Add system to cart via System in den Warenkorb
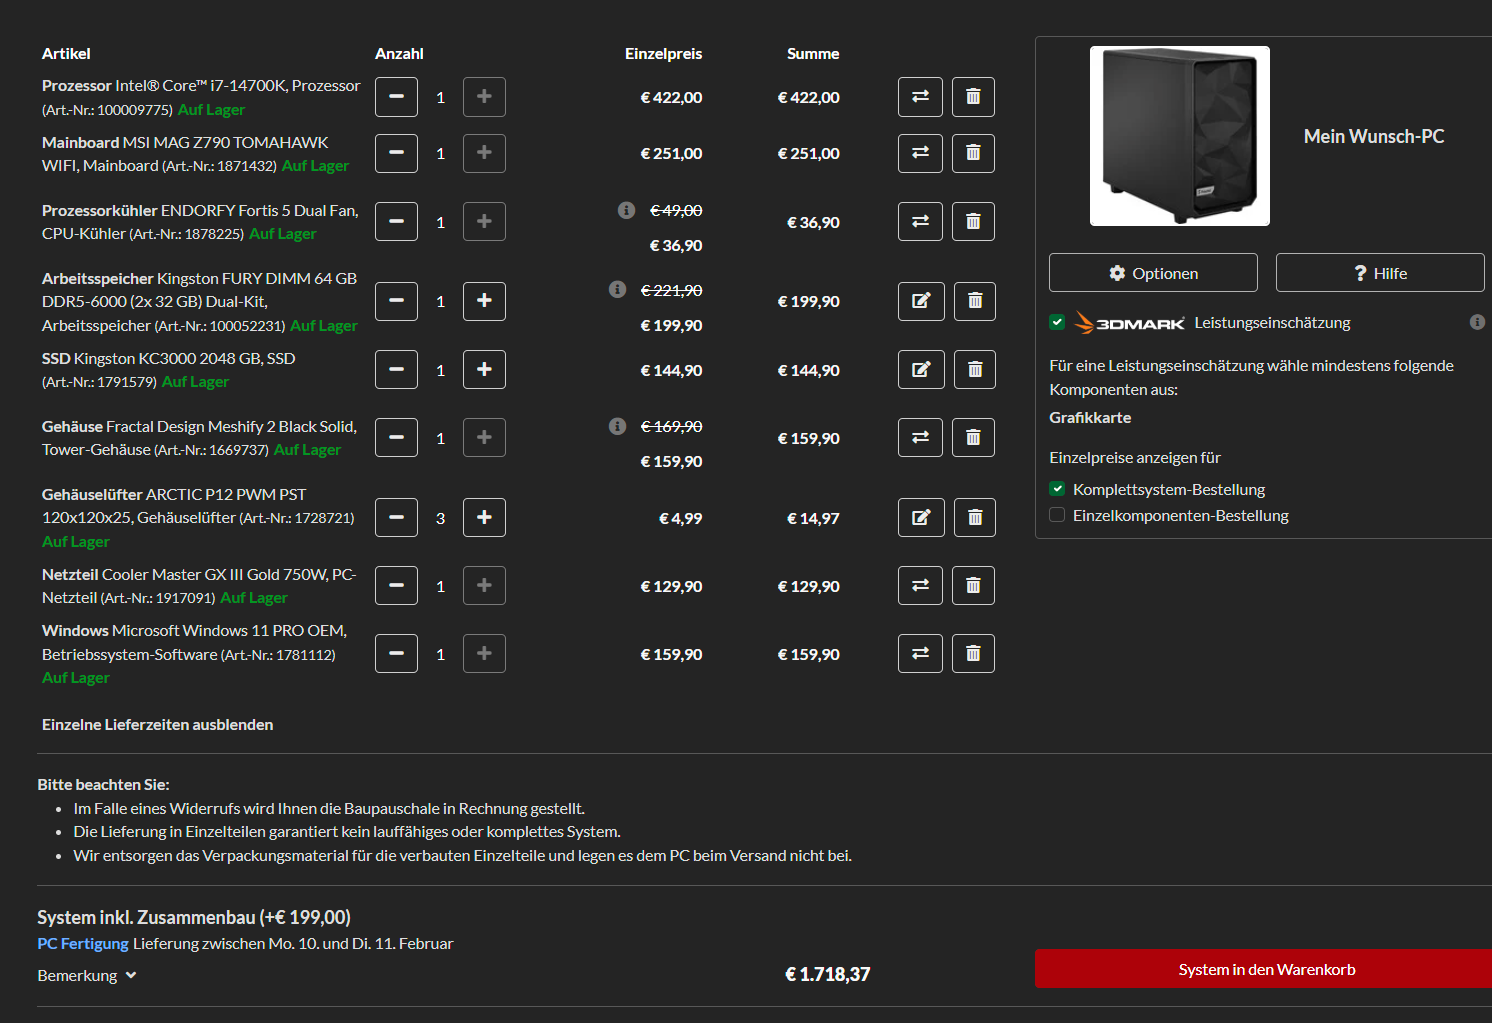This screenshot has height=1023, width=1492. pyautogui.click(x=1265, y=969)
